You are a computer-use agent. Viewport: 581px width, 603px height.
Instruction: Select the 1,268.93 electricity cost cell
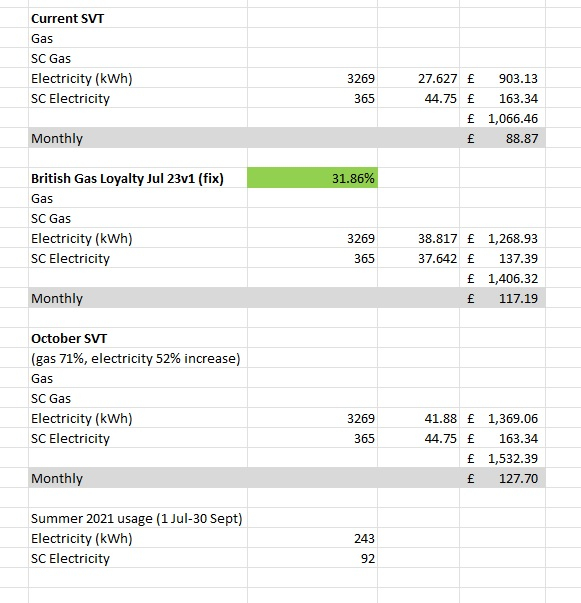pos(503,238)
